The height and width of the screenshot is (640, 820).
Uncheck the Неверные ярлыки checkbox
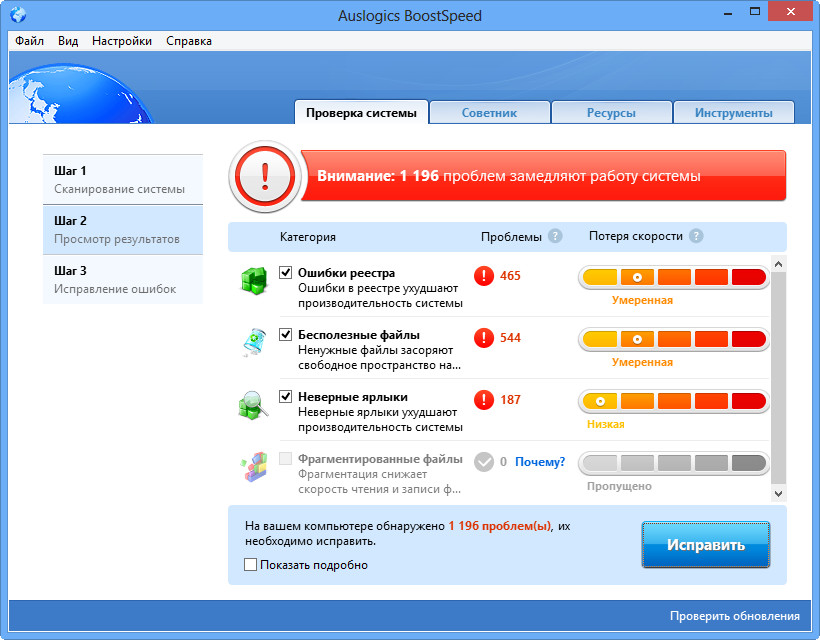286,397
